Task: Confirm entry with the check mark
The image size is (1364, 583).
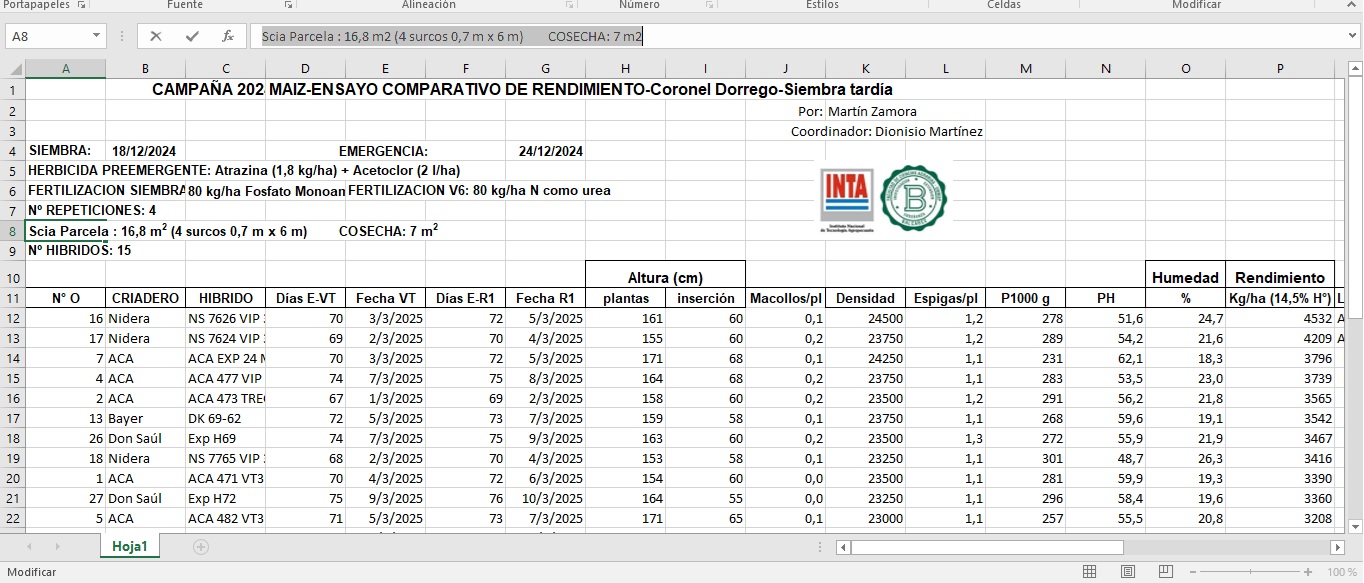Action: [192, 36]
